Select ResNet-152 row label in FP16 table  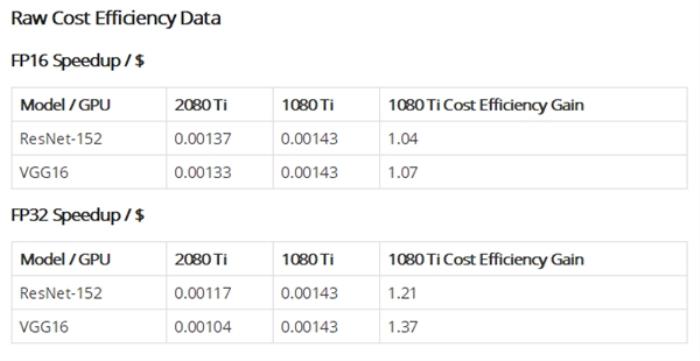[x=61, y=139]
